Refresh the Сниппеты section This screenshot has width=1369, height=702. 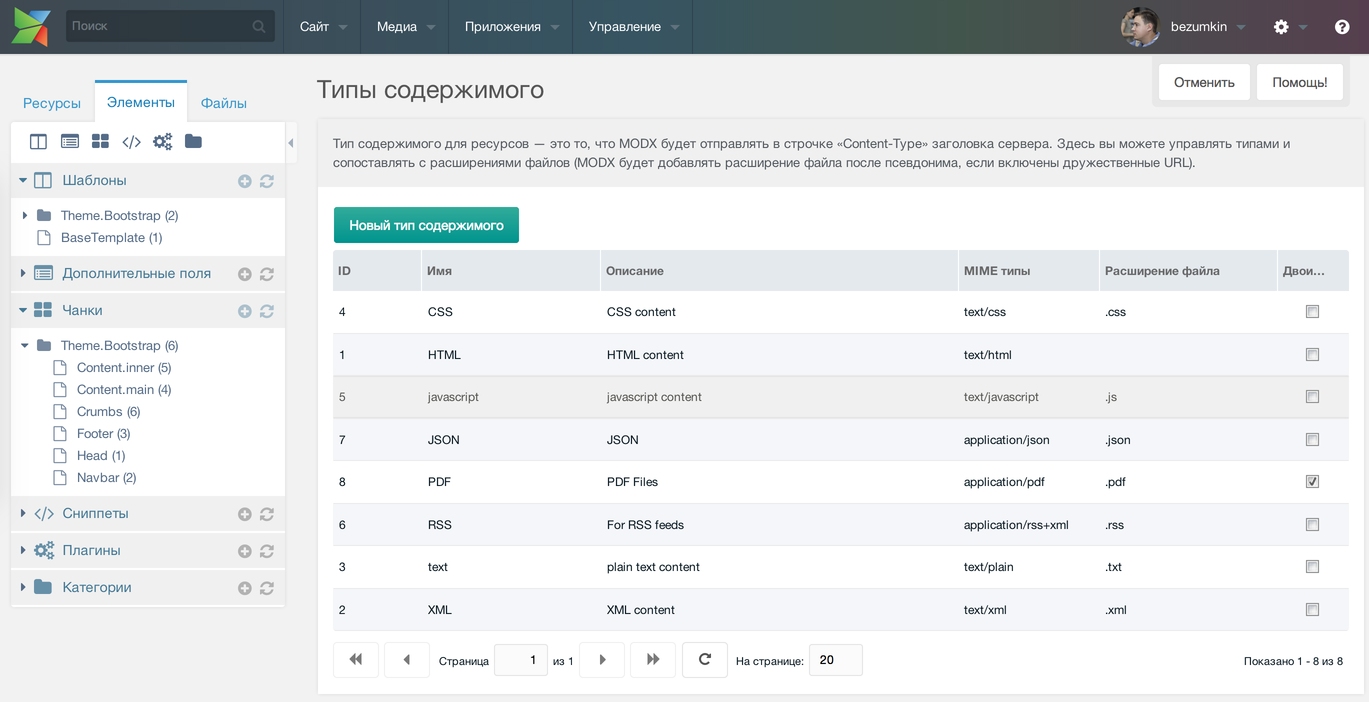pos(267,514)
